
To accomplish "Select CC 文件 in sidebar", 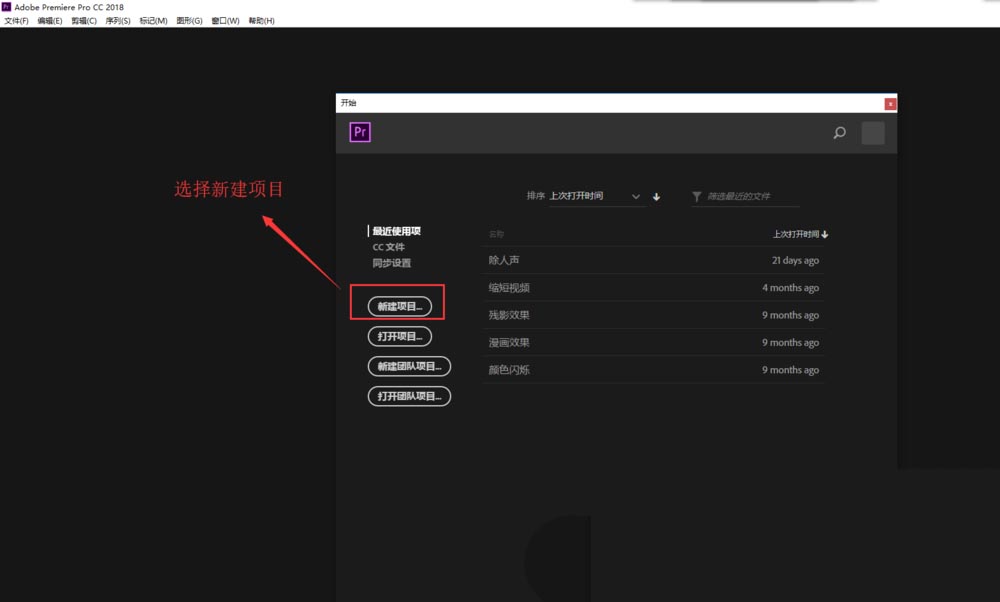I will pos(388,247).
